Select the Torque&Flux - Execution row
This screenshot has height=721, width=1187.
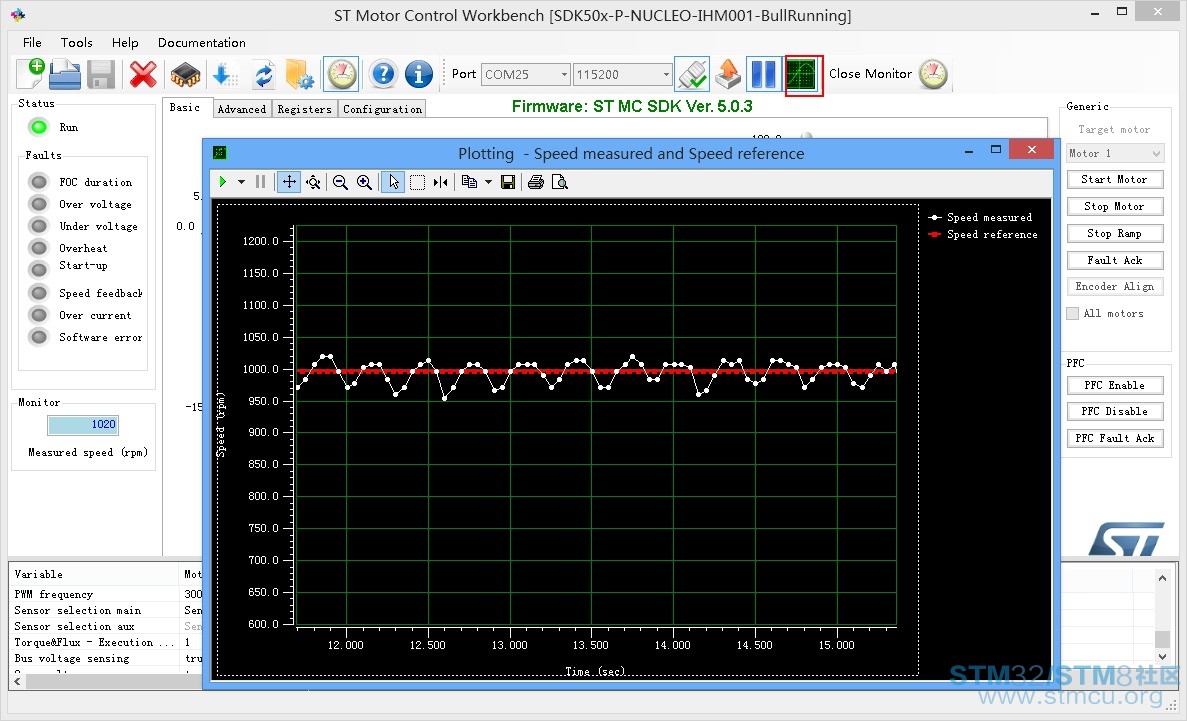tap(107, 642)
